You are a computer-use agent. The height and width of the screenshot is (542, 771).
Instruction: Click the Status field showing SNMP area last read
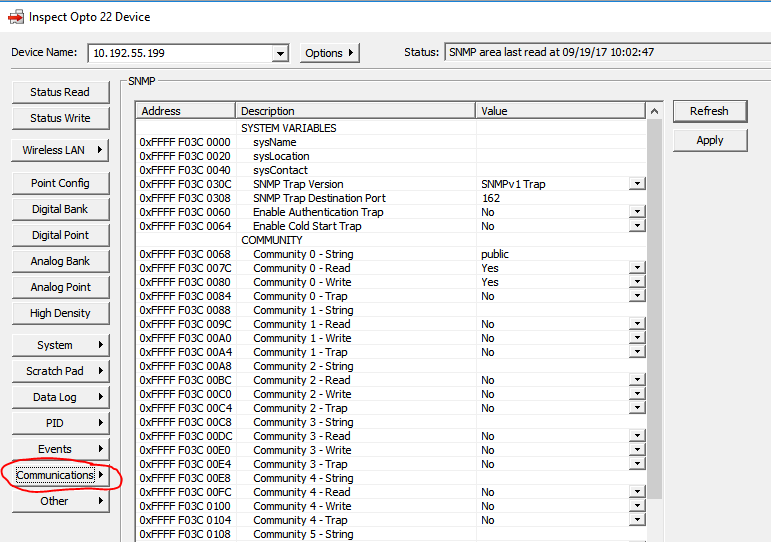(x=607, y=52)
